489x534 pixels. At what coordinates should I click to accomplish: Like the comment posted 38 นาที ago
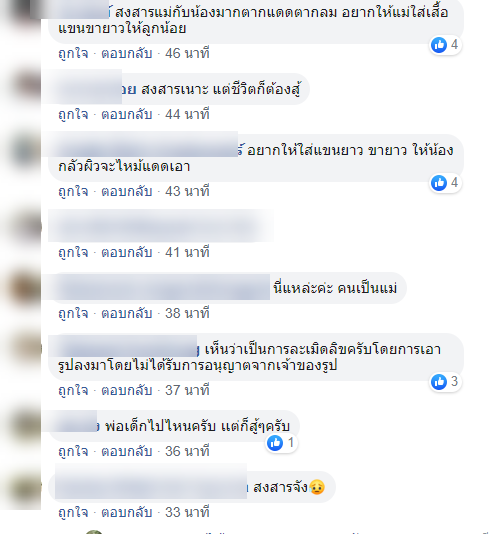[73, 313]
